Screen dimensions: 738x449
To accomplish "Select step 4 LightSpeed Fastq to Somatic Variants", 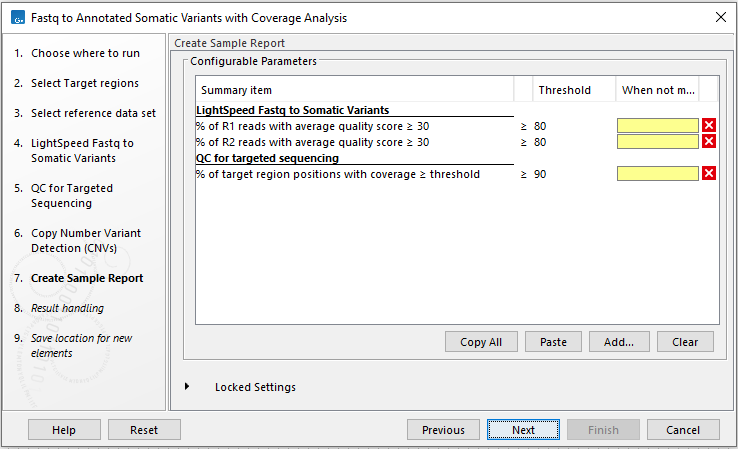I will (x=82, y=151).
